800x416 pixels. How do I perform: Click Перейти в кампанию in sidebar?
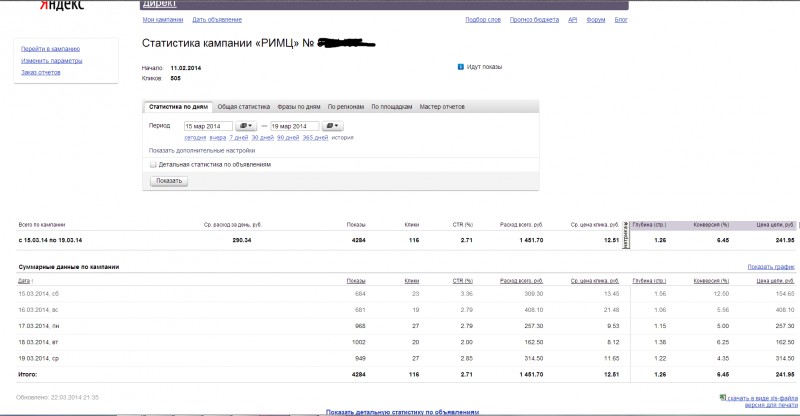50,49
